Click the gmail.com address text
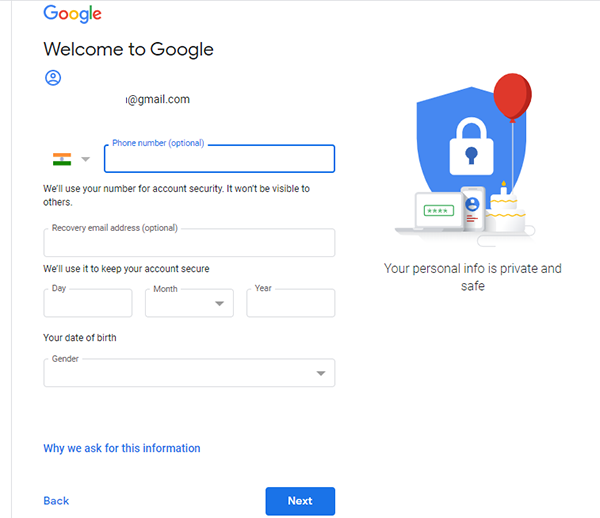 [x=158, y=99]
